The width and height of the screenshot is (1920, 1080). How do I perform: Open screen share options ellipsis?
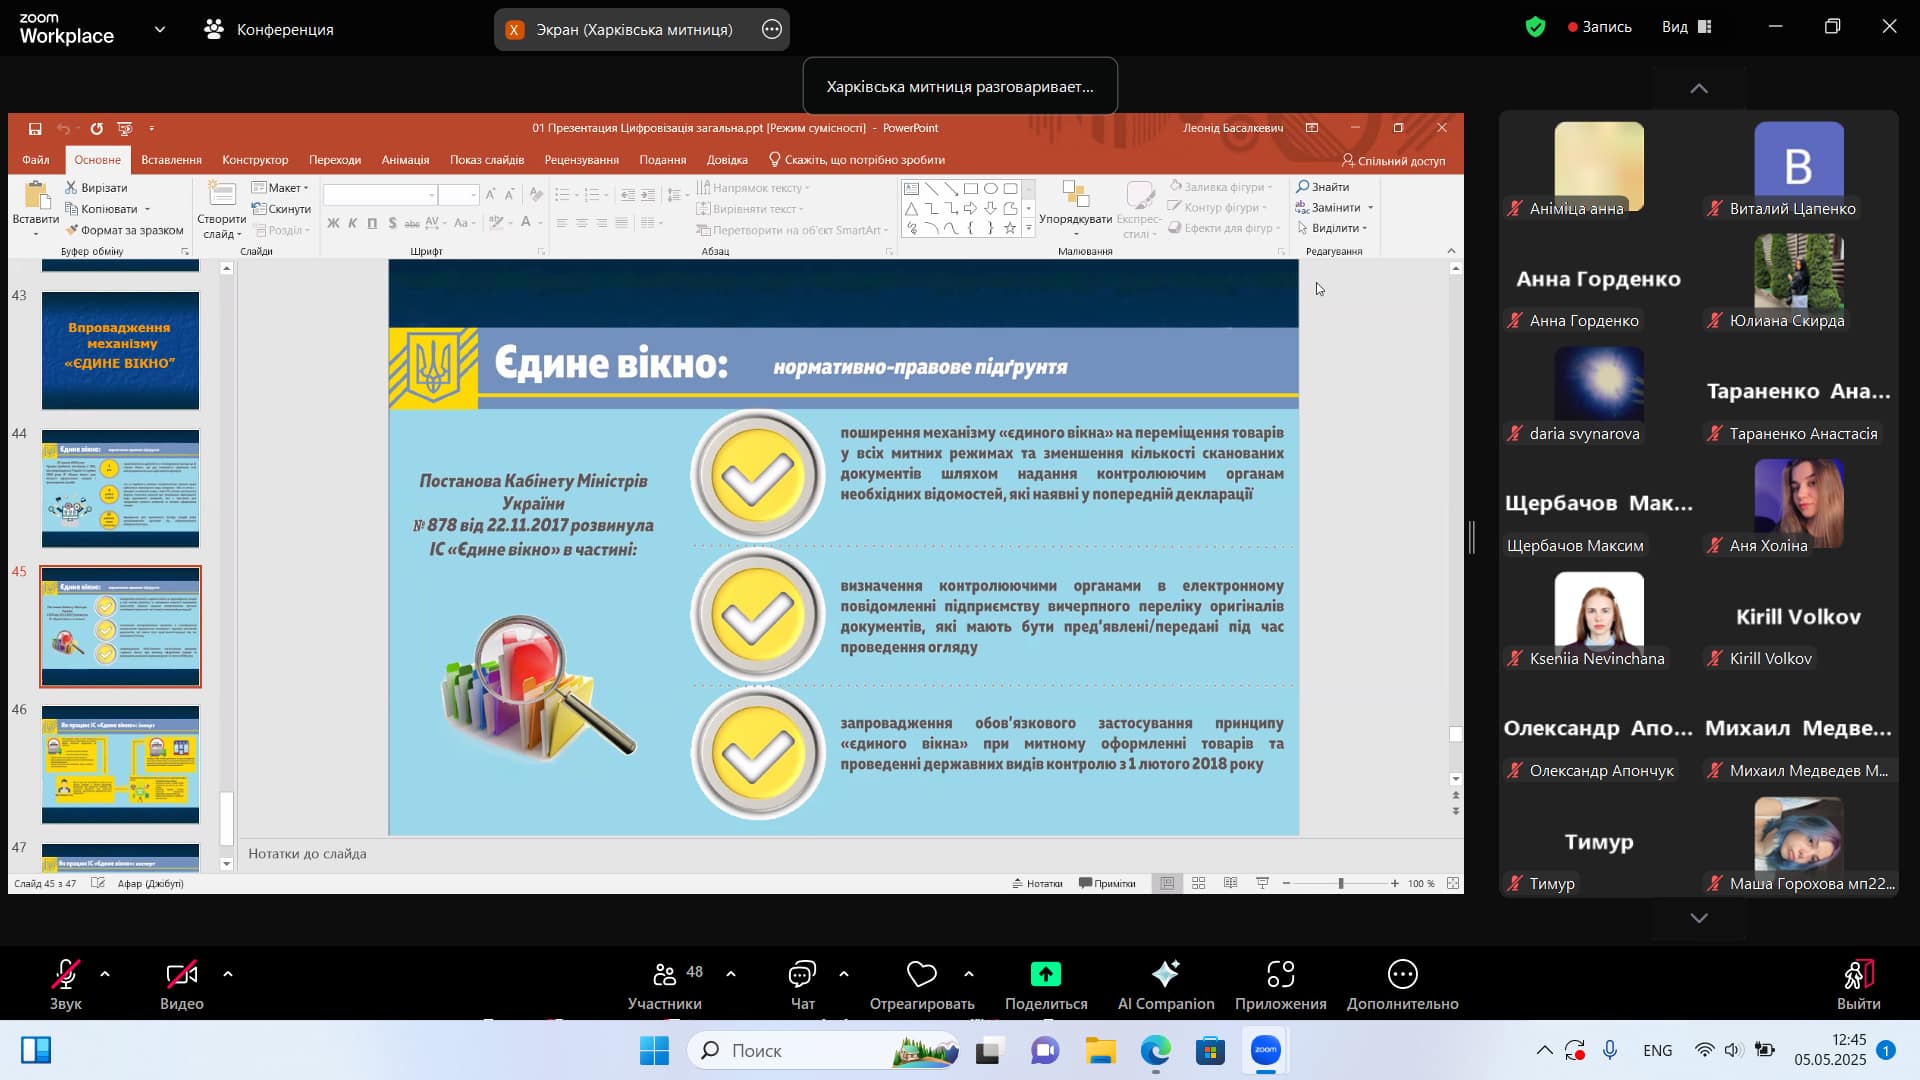click(x=772, y=29)
